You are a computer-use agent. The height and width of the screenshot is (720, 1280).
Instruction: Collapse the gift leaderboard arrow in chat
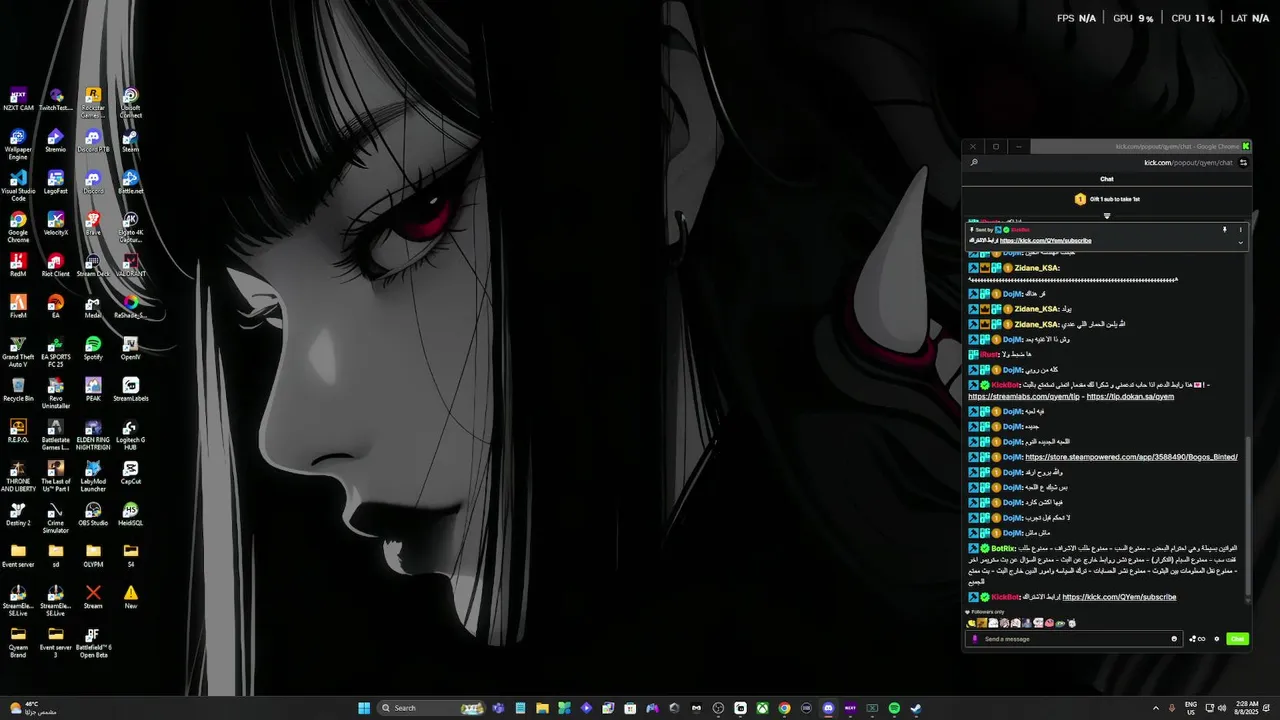pos(1107,216)
